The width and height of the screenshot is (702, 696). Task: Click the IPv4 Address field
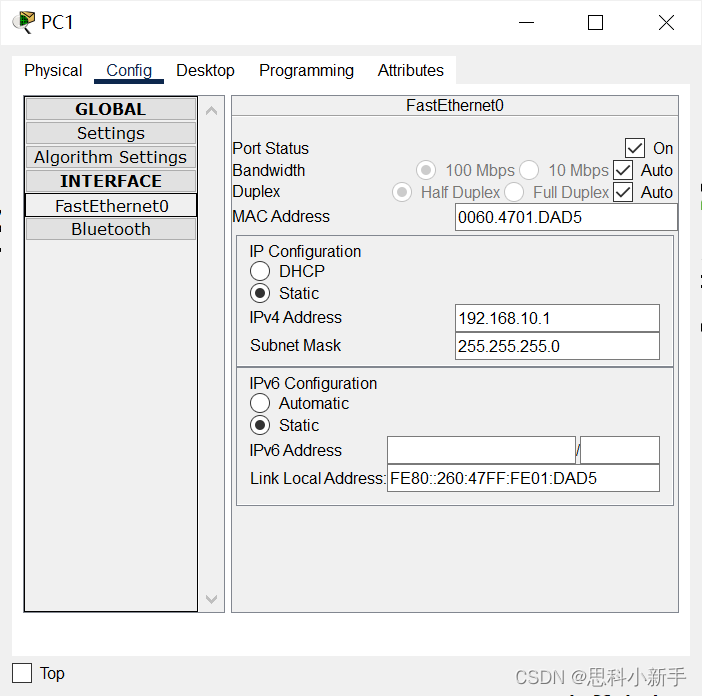tap(557, 318)
